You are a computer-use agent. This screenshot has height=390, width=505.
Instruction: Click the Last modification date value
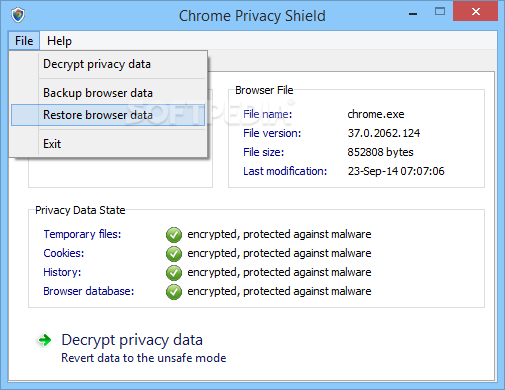[396, 171]
